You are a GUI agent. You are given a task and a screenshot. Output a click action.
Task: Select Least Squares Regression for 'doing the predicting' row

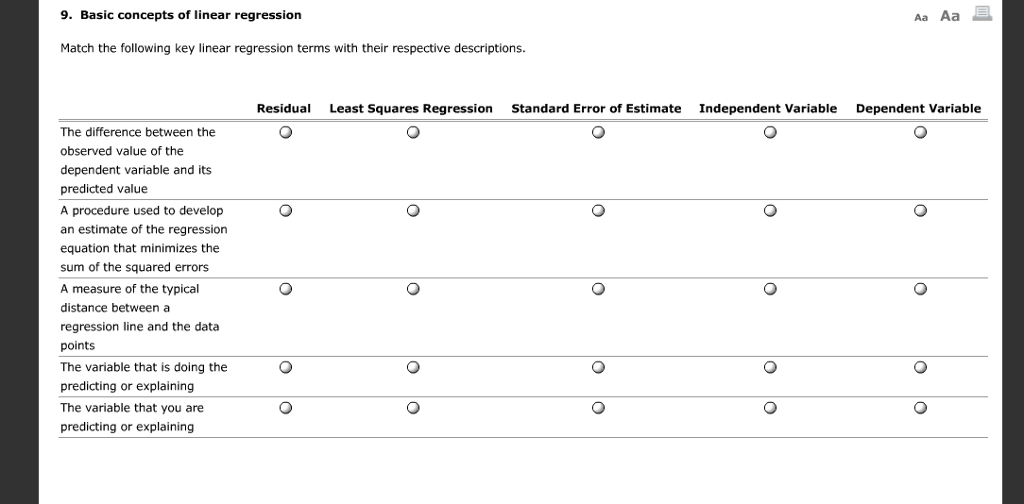click(413, 368)
